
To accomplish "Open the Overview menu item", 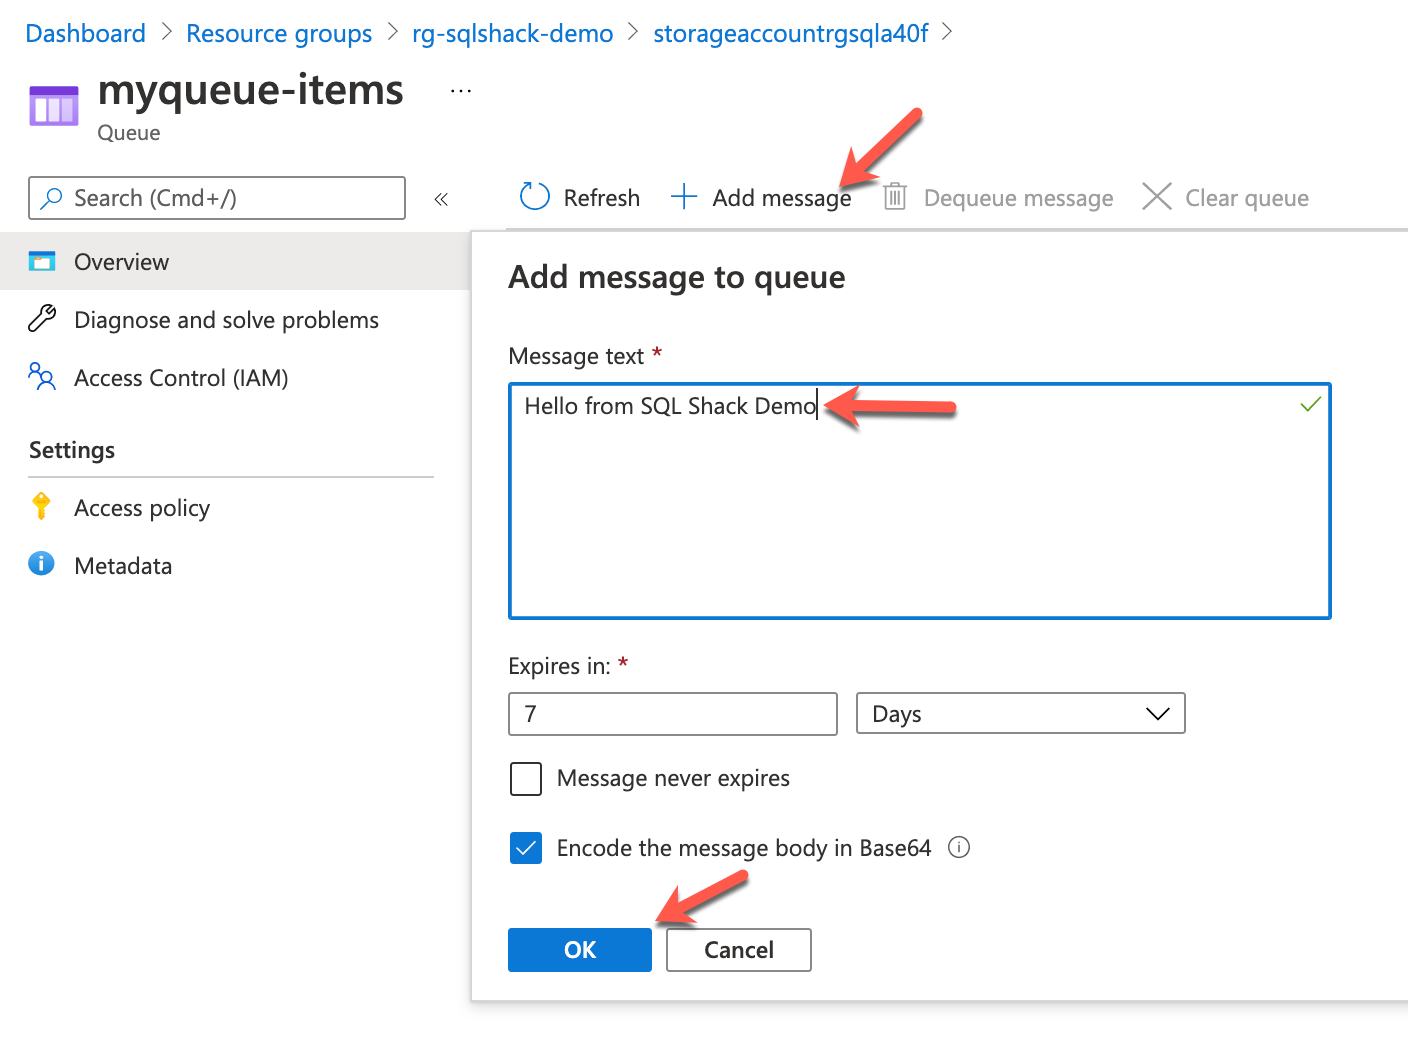I will coord(121,262).
